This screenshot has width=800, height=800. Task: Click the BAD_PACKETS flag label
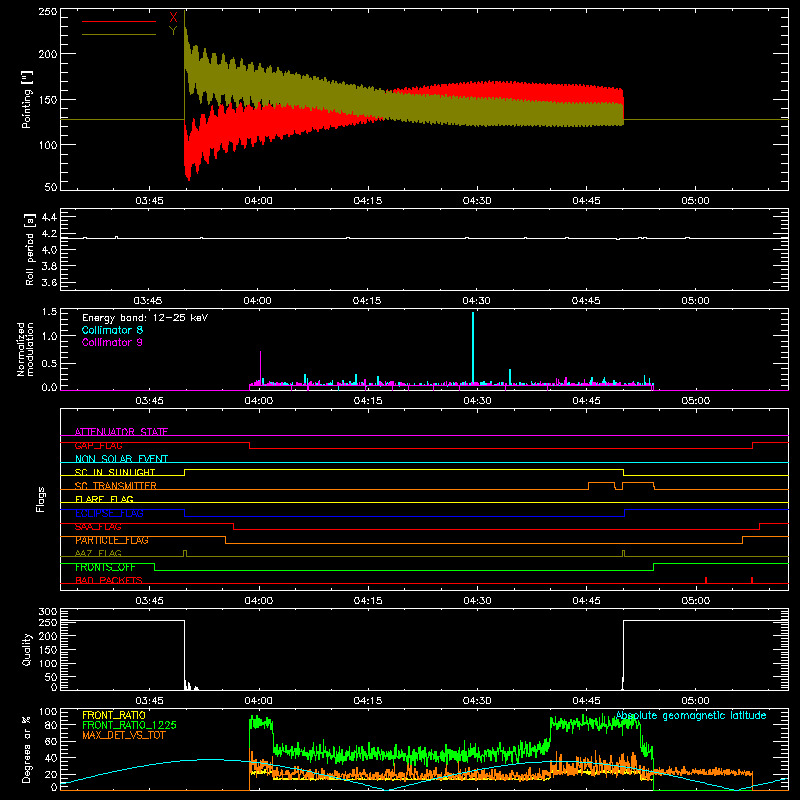tap(109, 580)
